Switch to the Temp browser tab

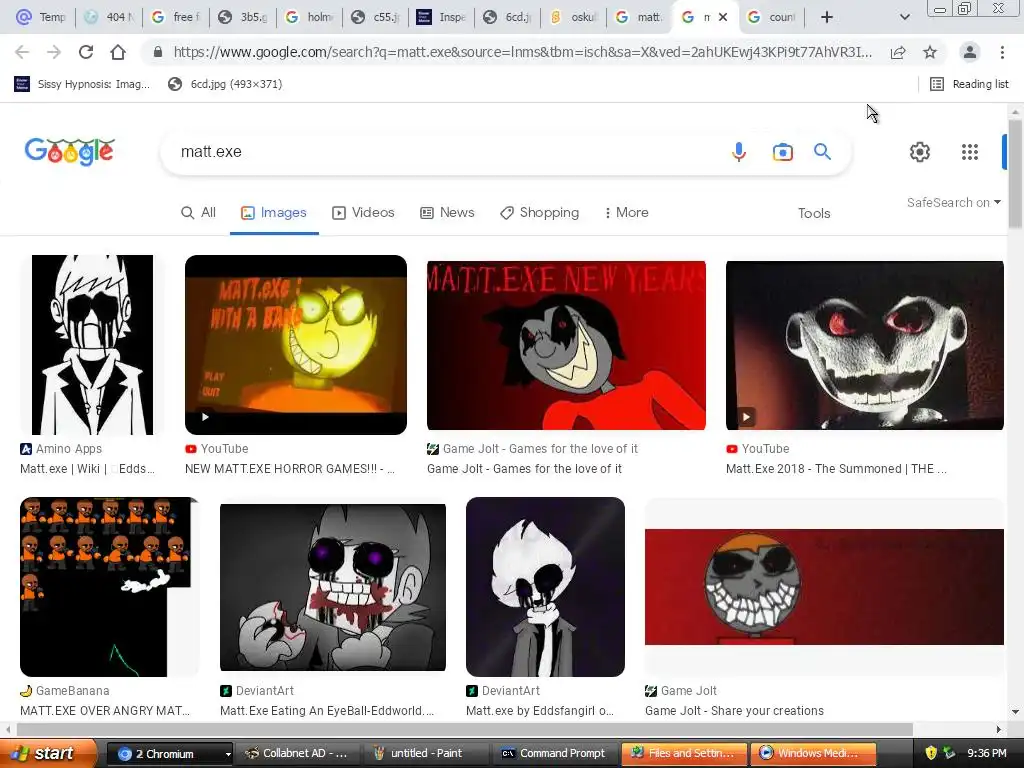point(40,17)
